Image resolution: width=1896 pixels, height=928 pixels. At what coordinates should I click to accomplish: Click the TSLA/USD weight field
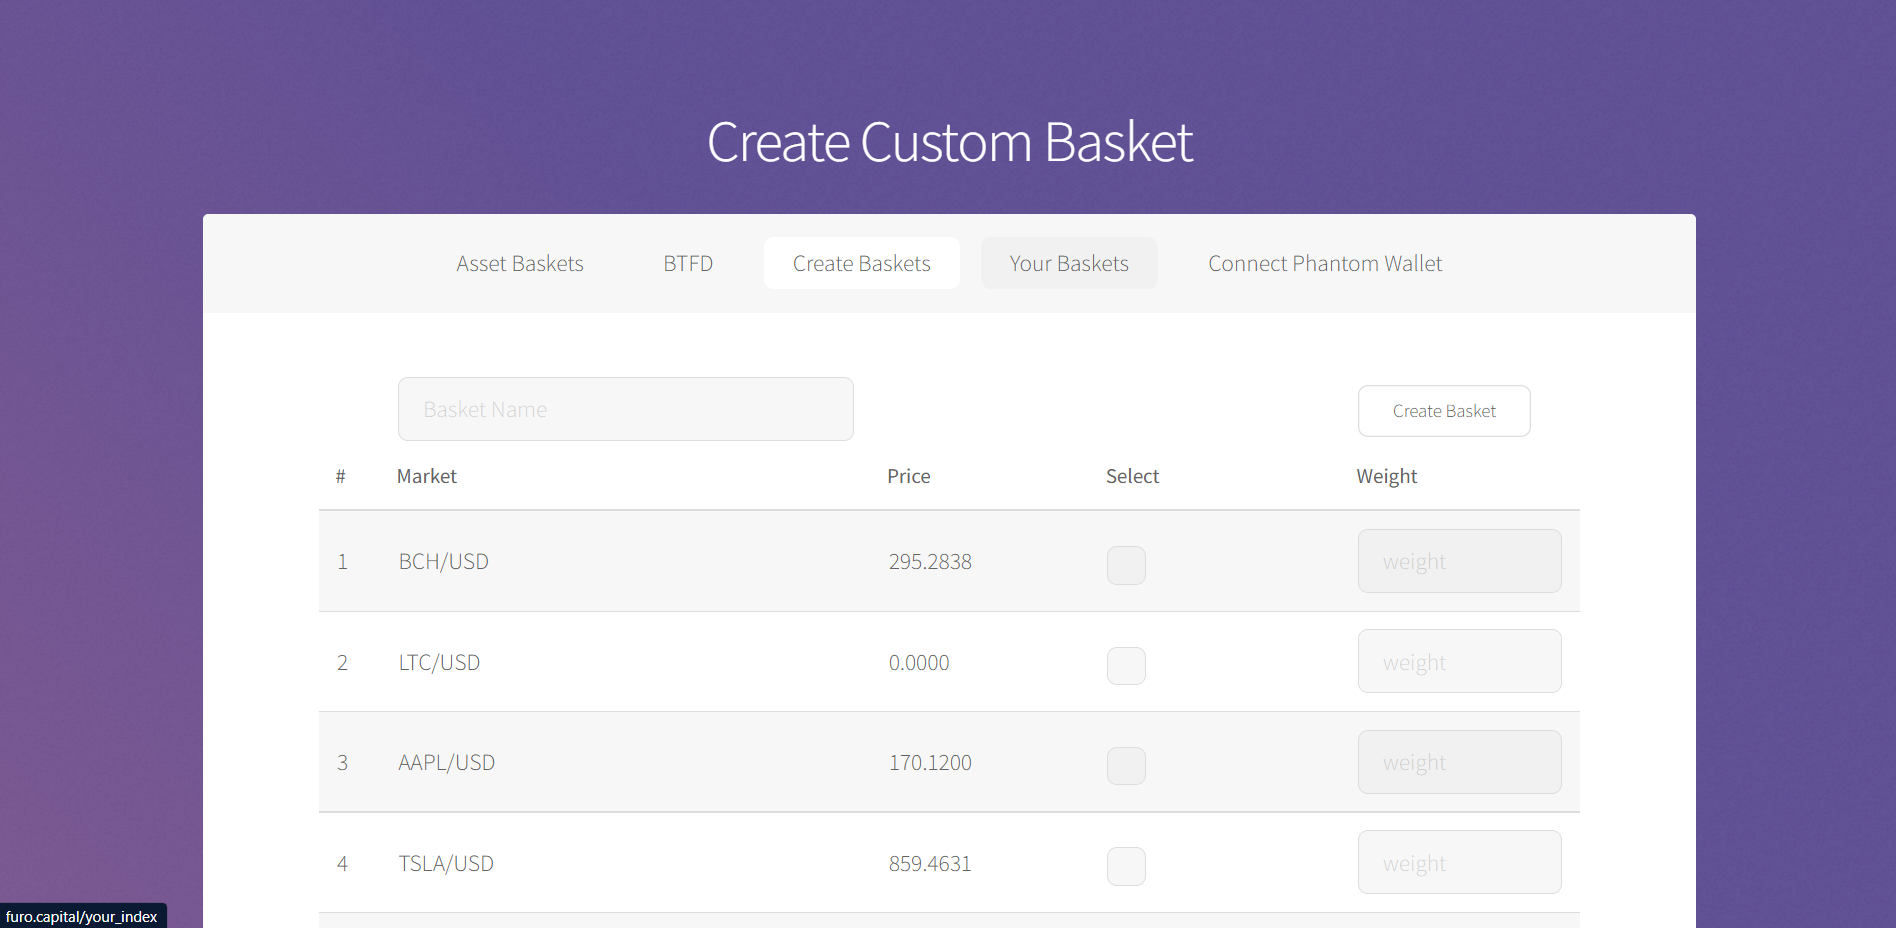click(1460, 862)
